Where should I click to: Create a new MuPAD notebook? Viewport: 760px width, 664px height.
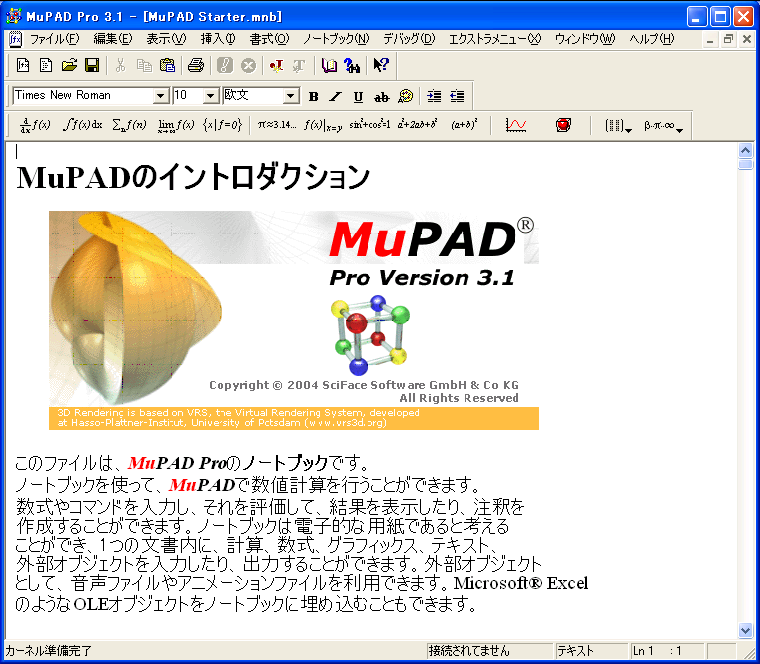click(23, 65)
